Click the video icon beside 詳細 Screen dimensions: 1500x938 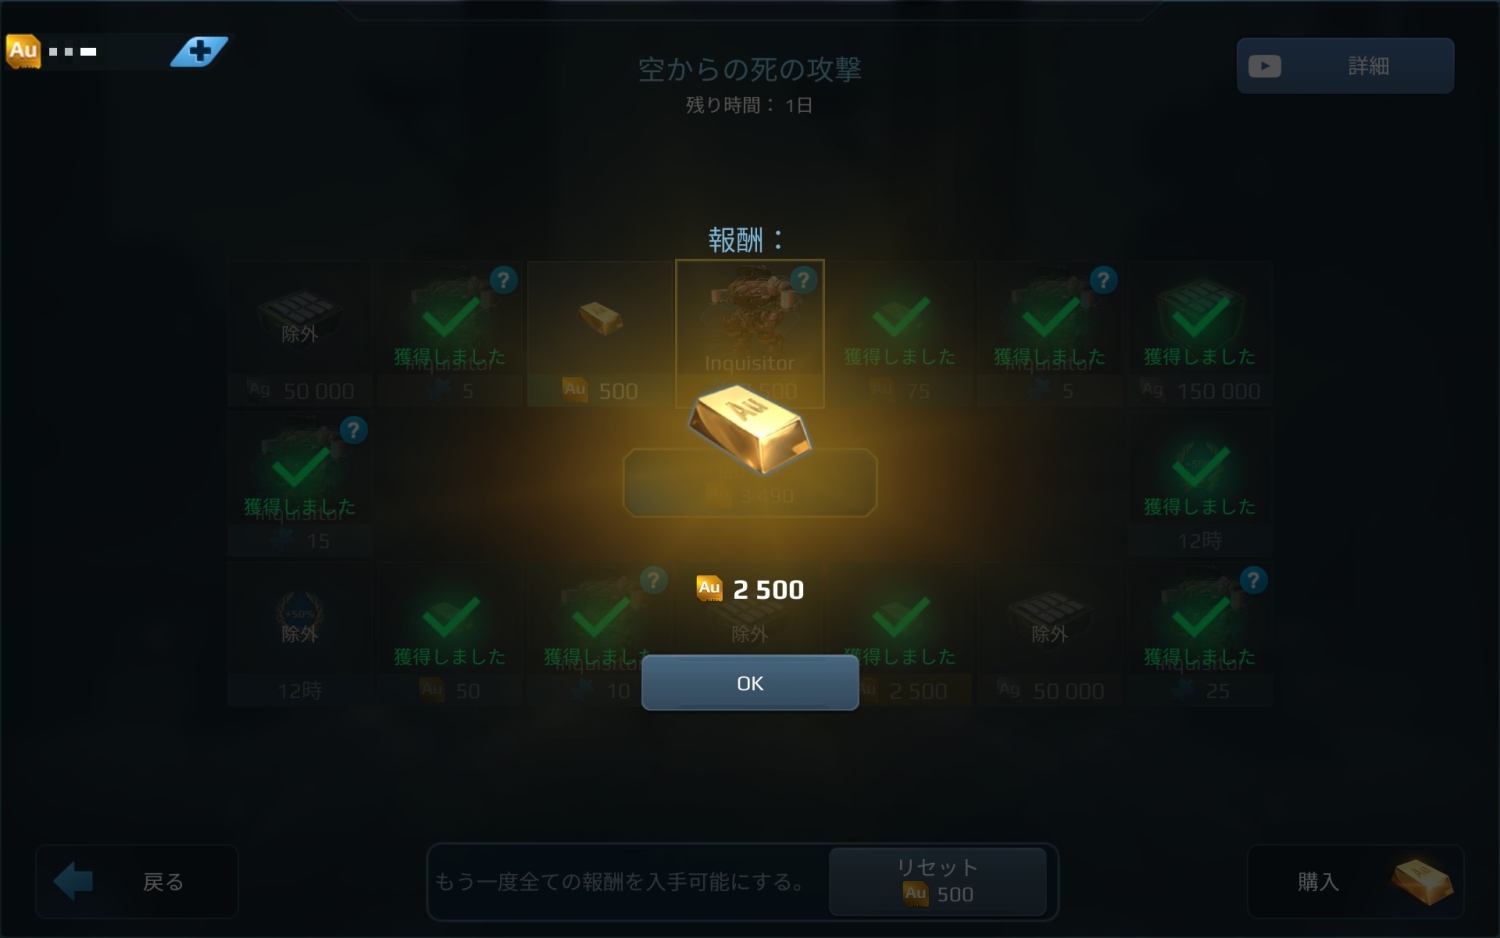[x=1264, y=66]
